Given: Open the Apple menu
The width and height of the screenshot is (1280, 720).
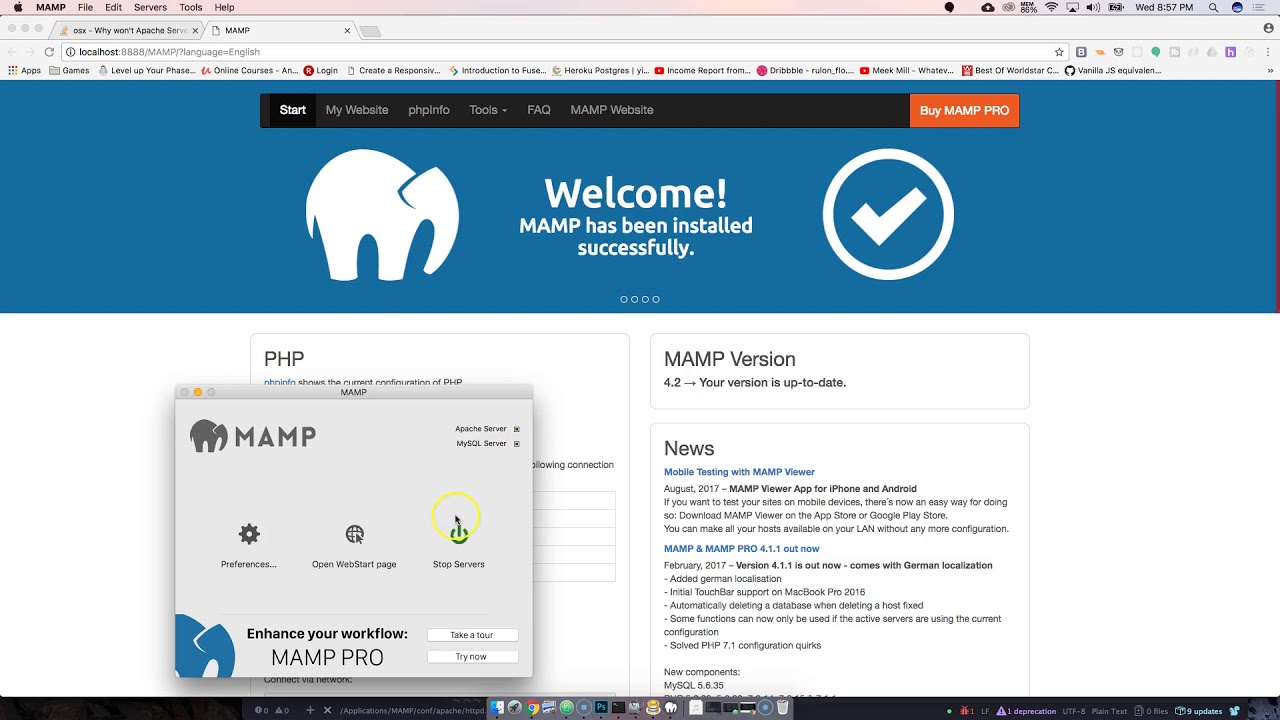Looking at the screenshot, I should 18,7.
